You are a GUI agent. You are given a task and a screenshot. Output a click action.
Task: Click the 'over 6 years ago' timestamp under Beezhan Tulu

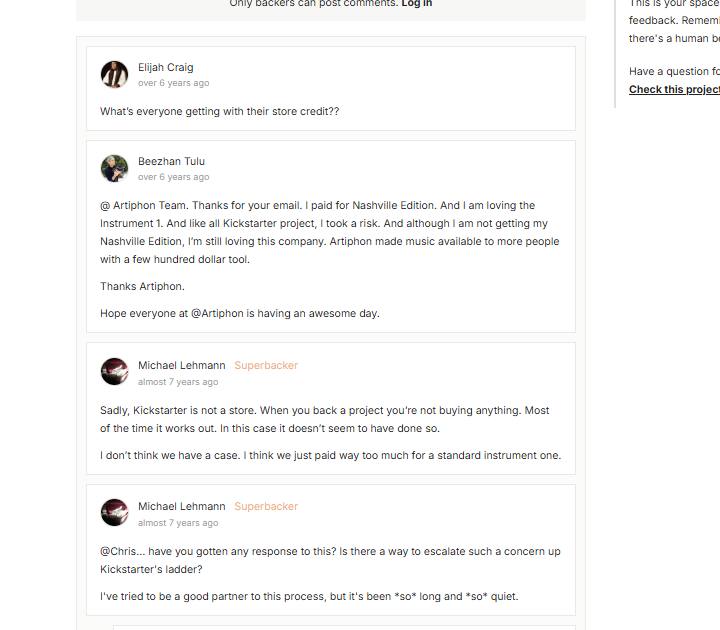click(x=174, y=177)
